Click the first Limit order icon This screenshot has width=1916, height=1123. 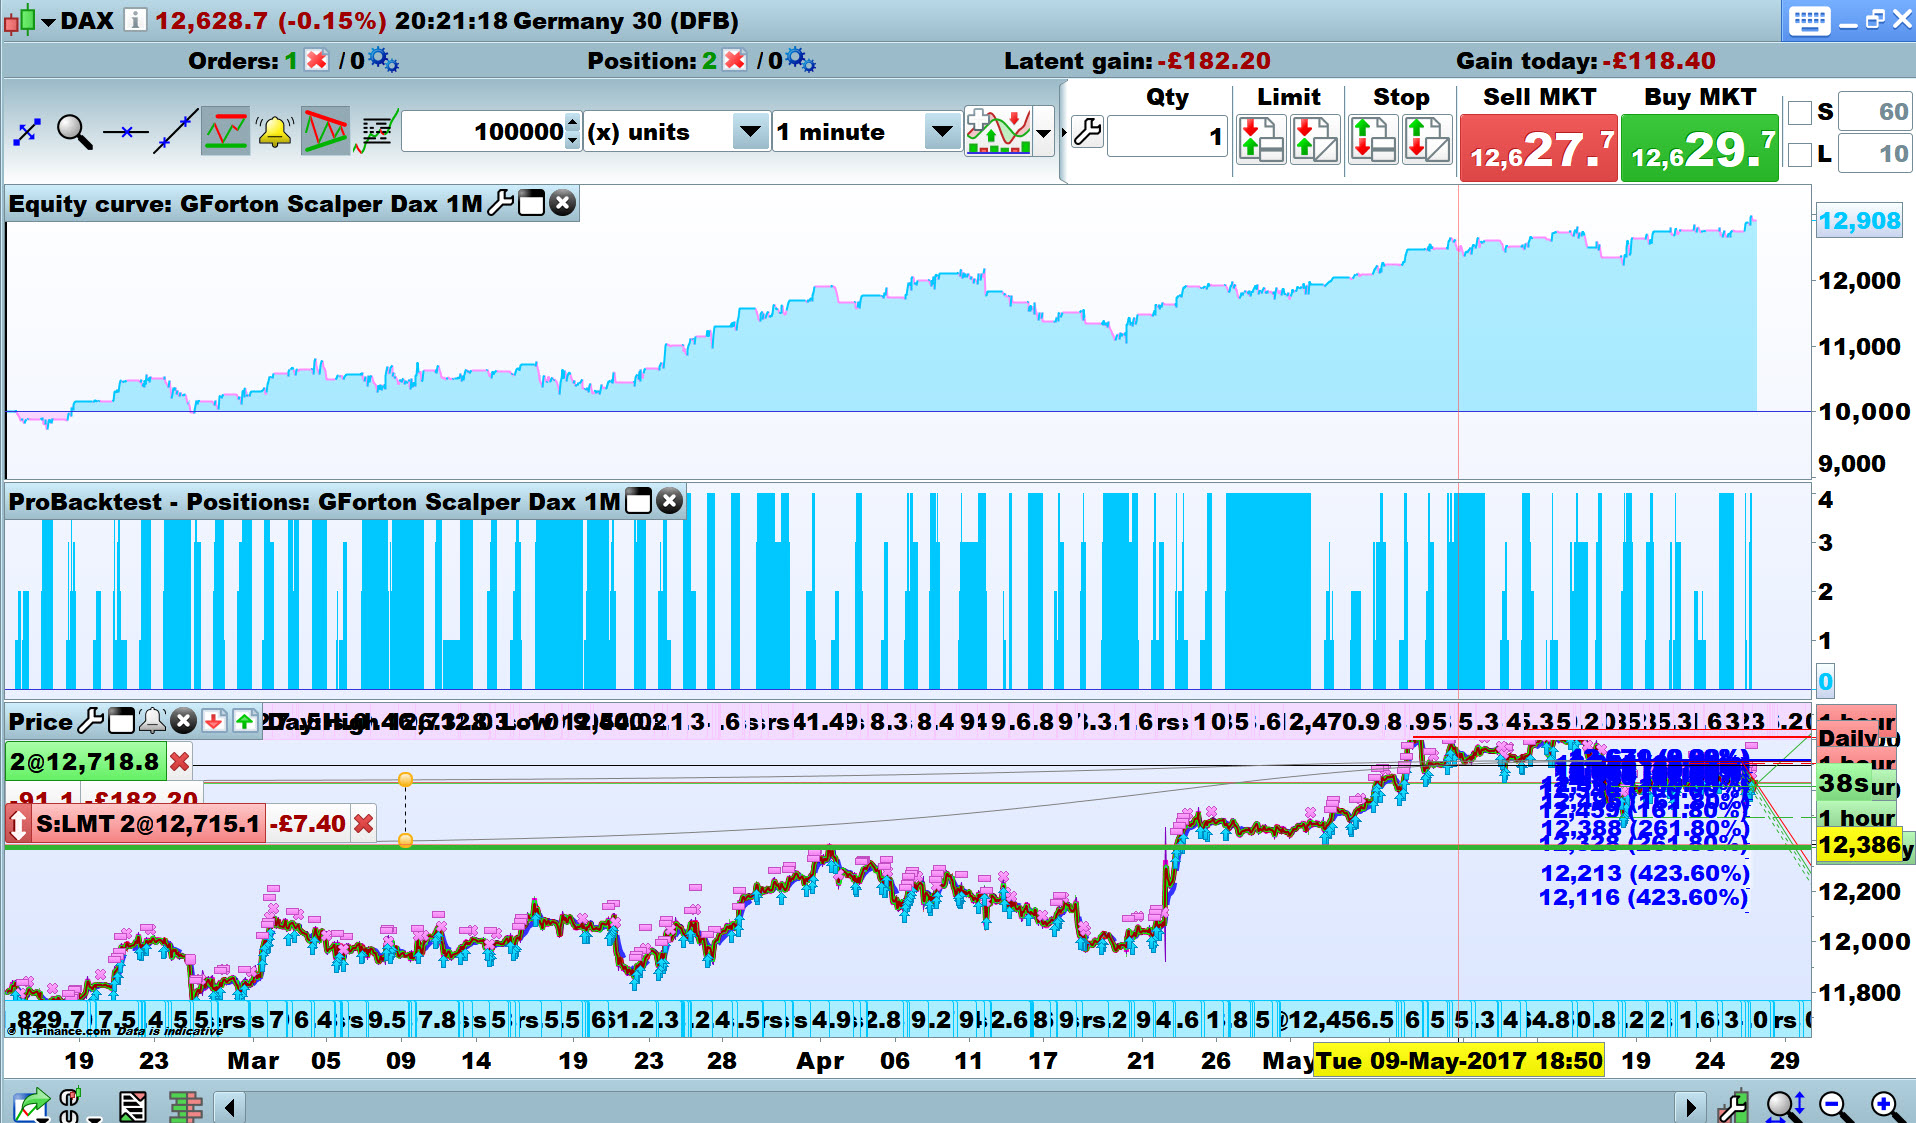(x=1261, y=139)
